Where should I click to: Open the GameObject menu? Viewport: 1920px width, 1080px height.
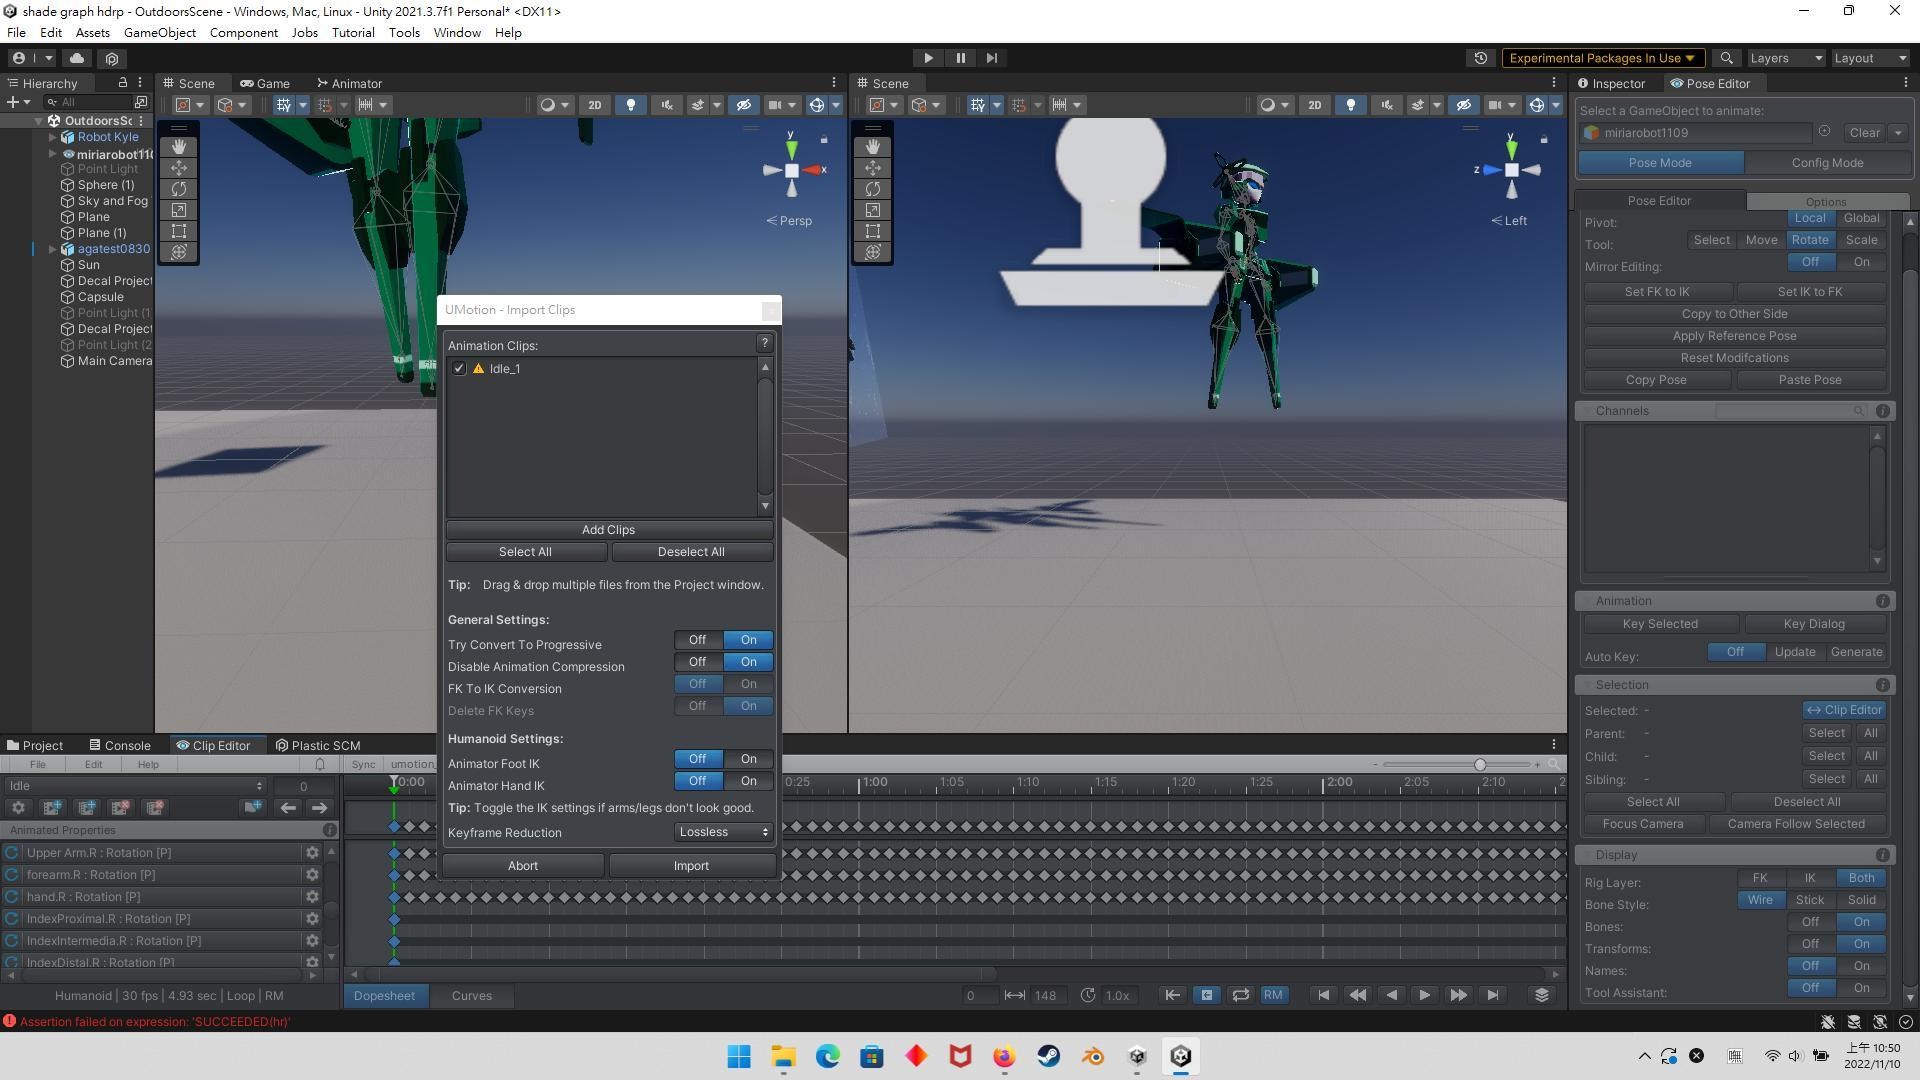160,32
